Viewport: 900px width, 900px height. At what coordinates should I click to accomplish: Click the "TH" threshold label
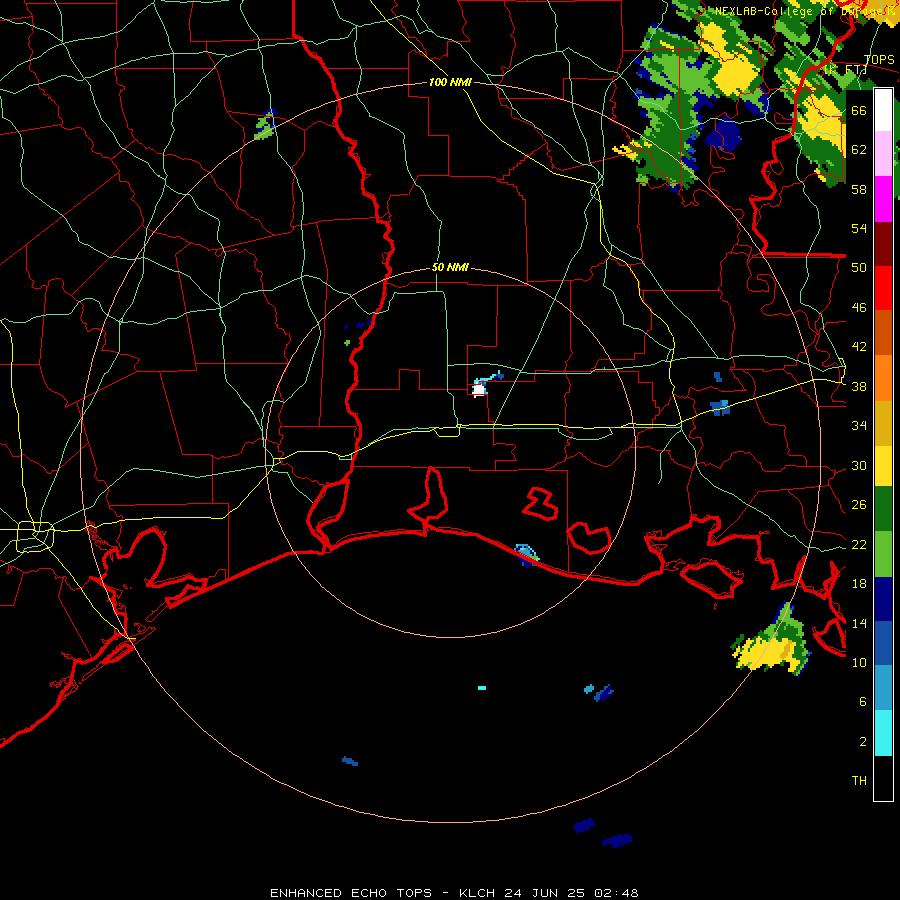(859, 781)
